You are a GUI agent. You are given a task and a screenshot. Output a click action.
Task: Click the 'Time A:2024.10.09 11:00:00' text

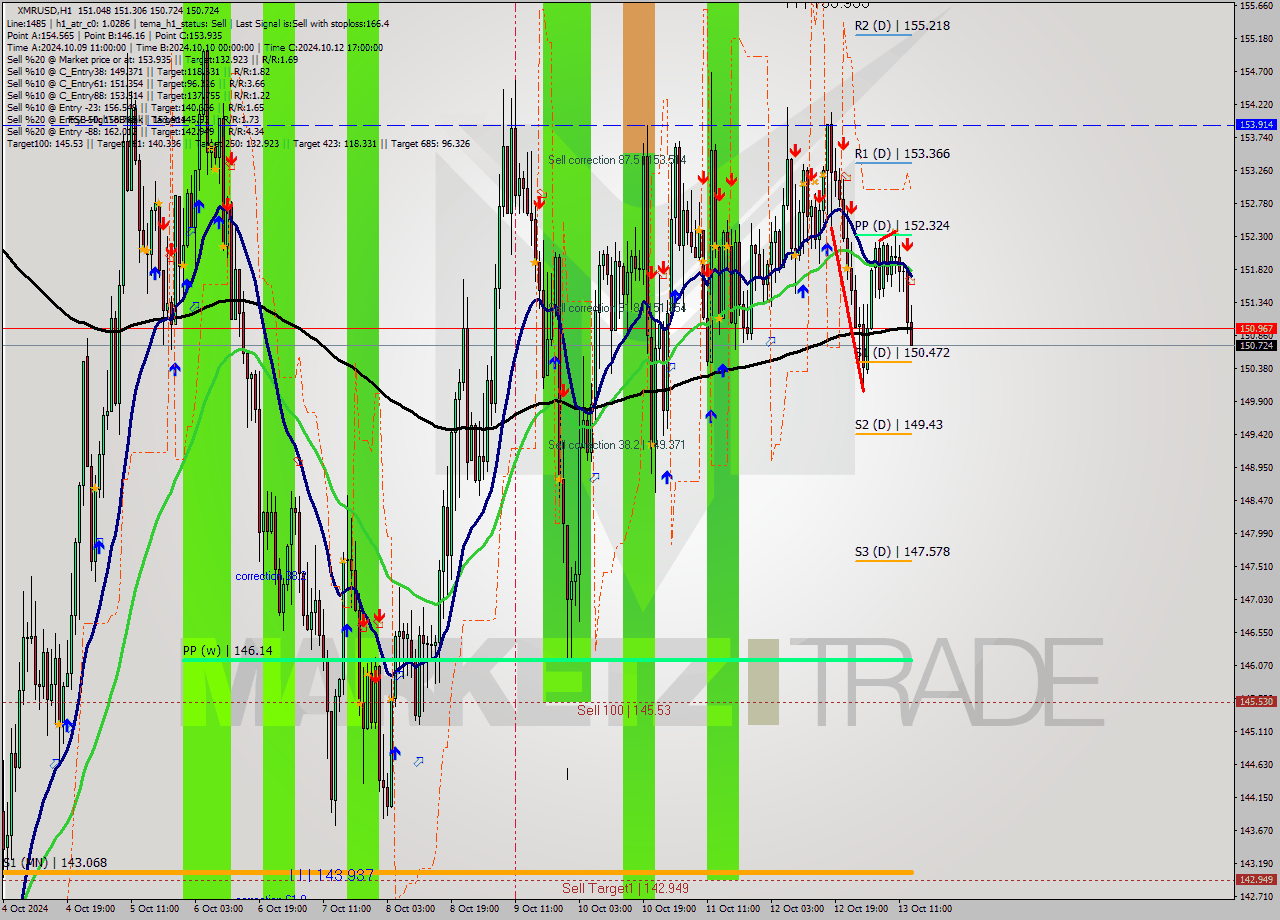click(x=66, y=47)
